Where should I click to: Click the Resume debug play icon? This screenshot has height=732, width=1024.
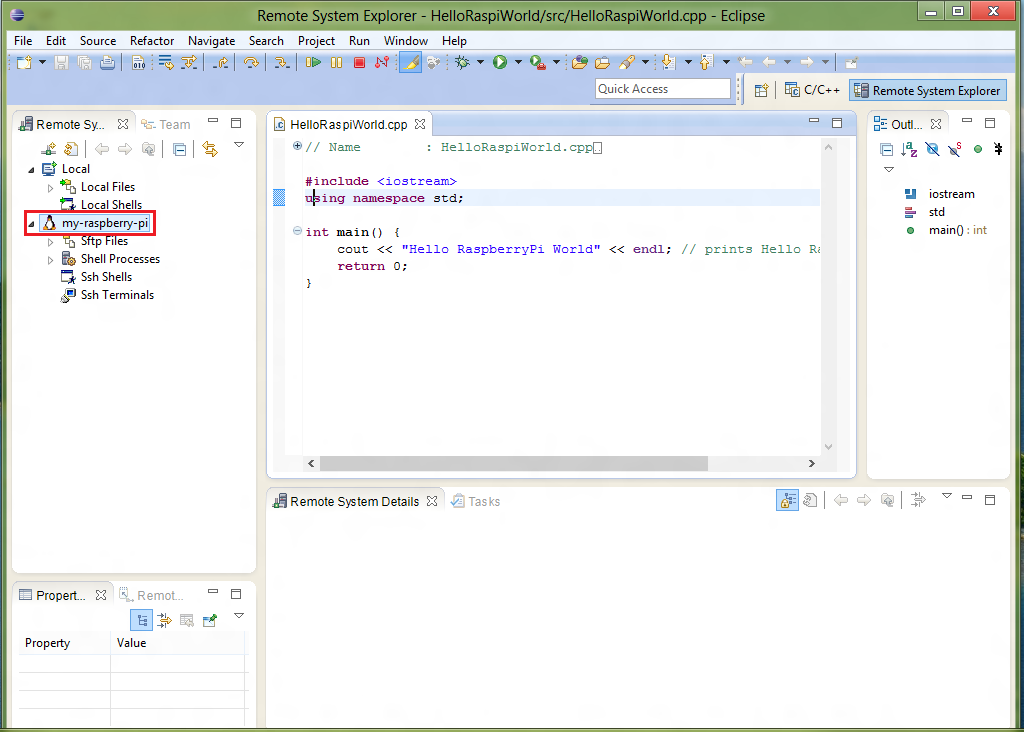(x=313, y=63)
